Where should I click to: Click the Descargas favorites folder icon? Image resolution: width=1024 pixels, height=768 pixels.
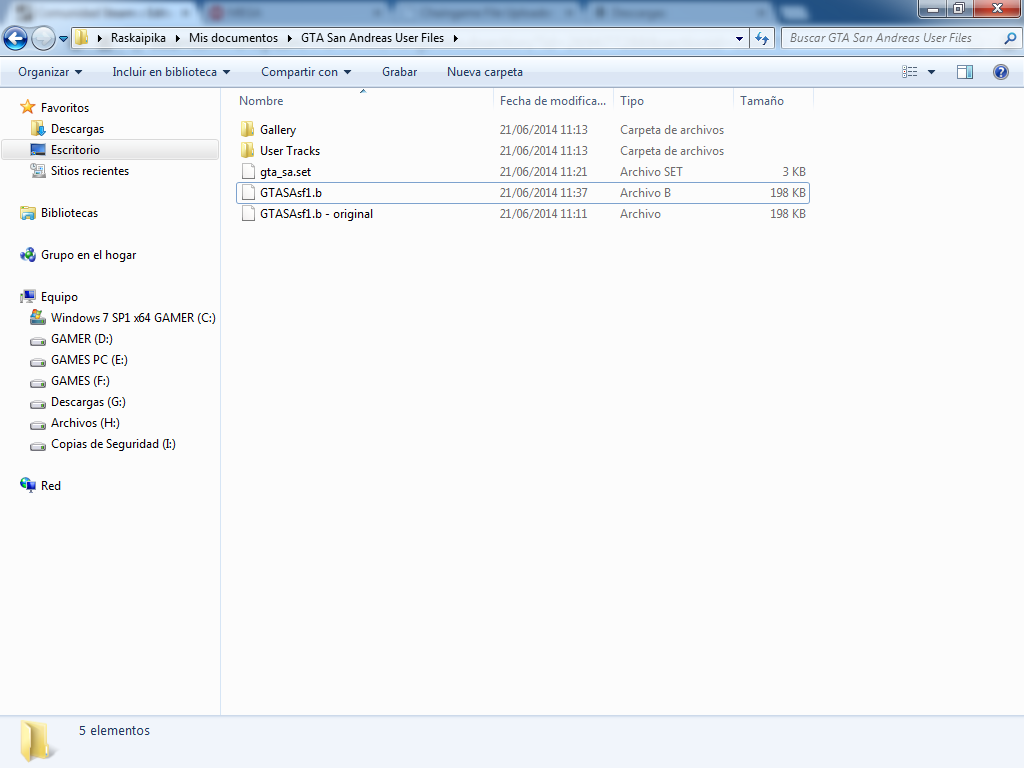[38, 129]
